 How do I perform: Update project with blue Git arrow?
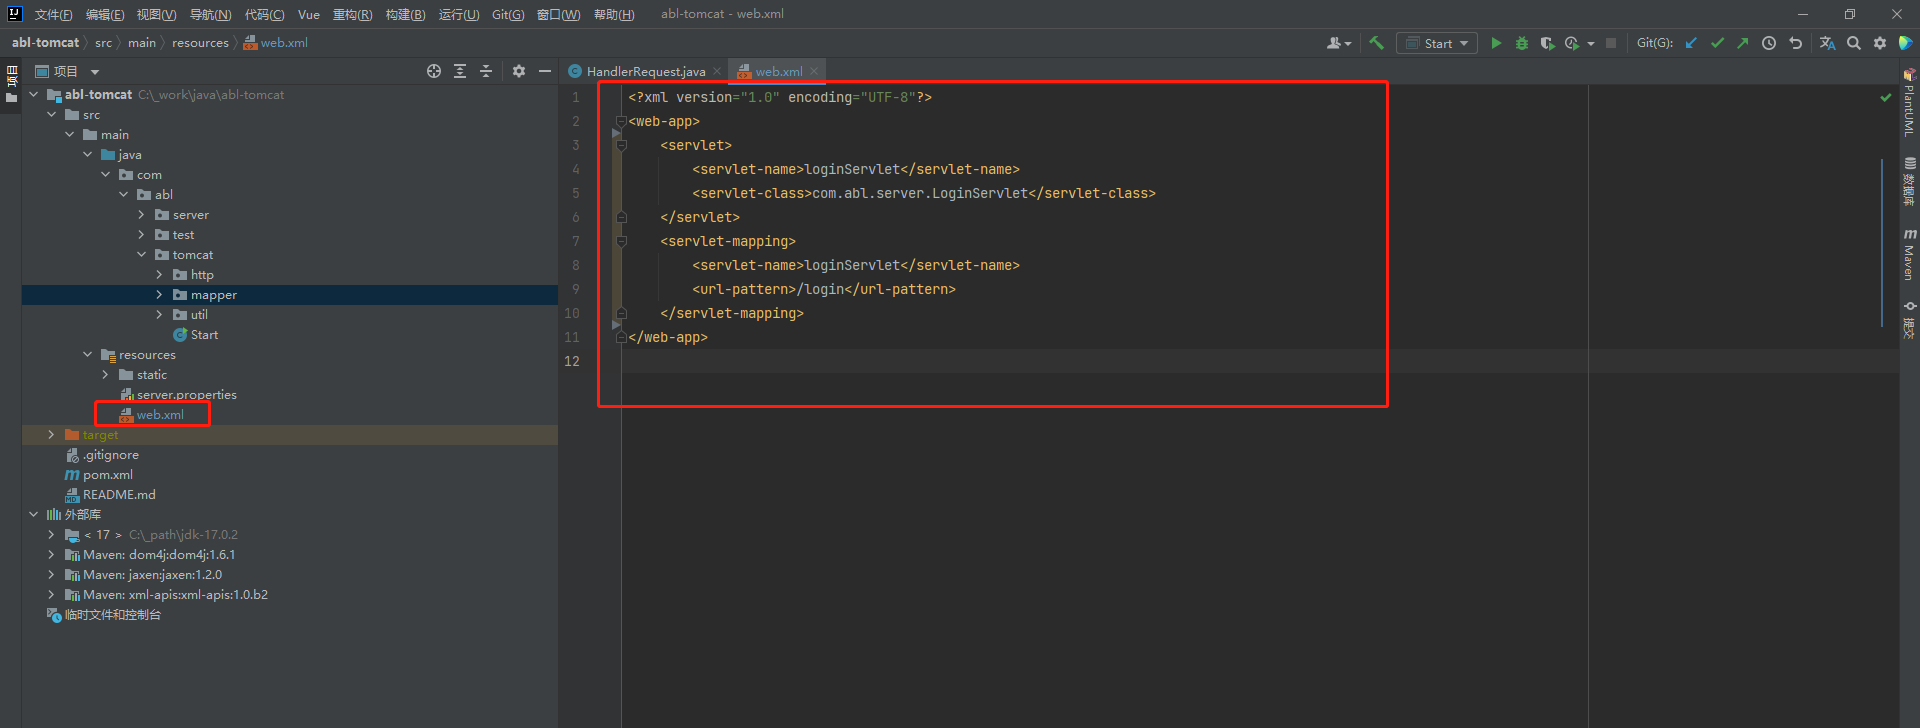click(1691, 43)
